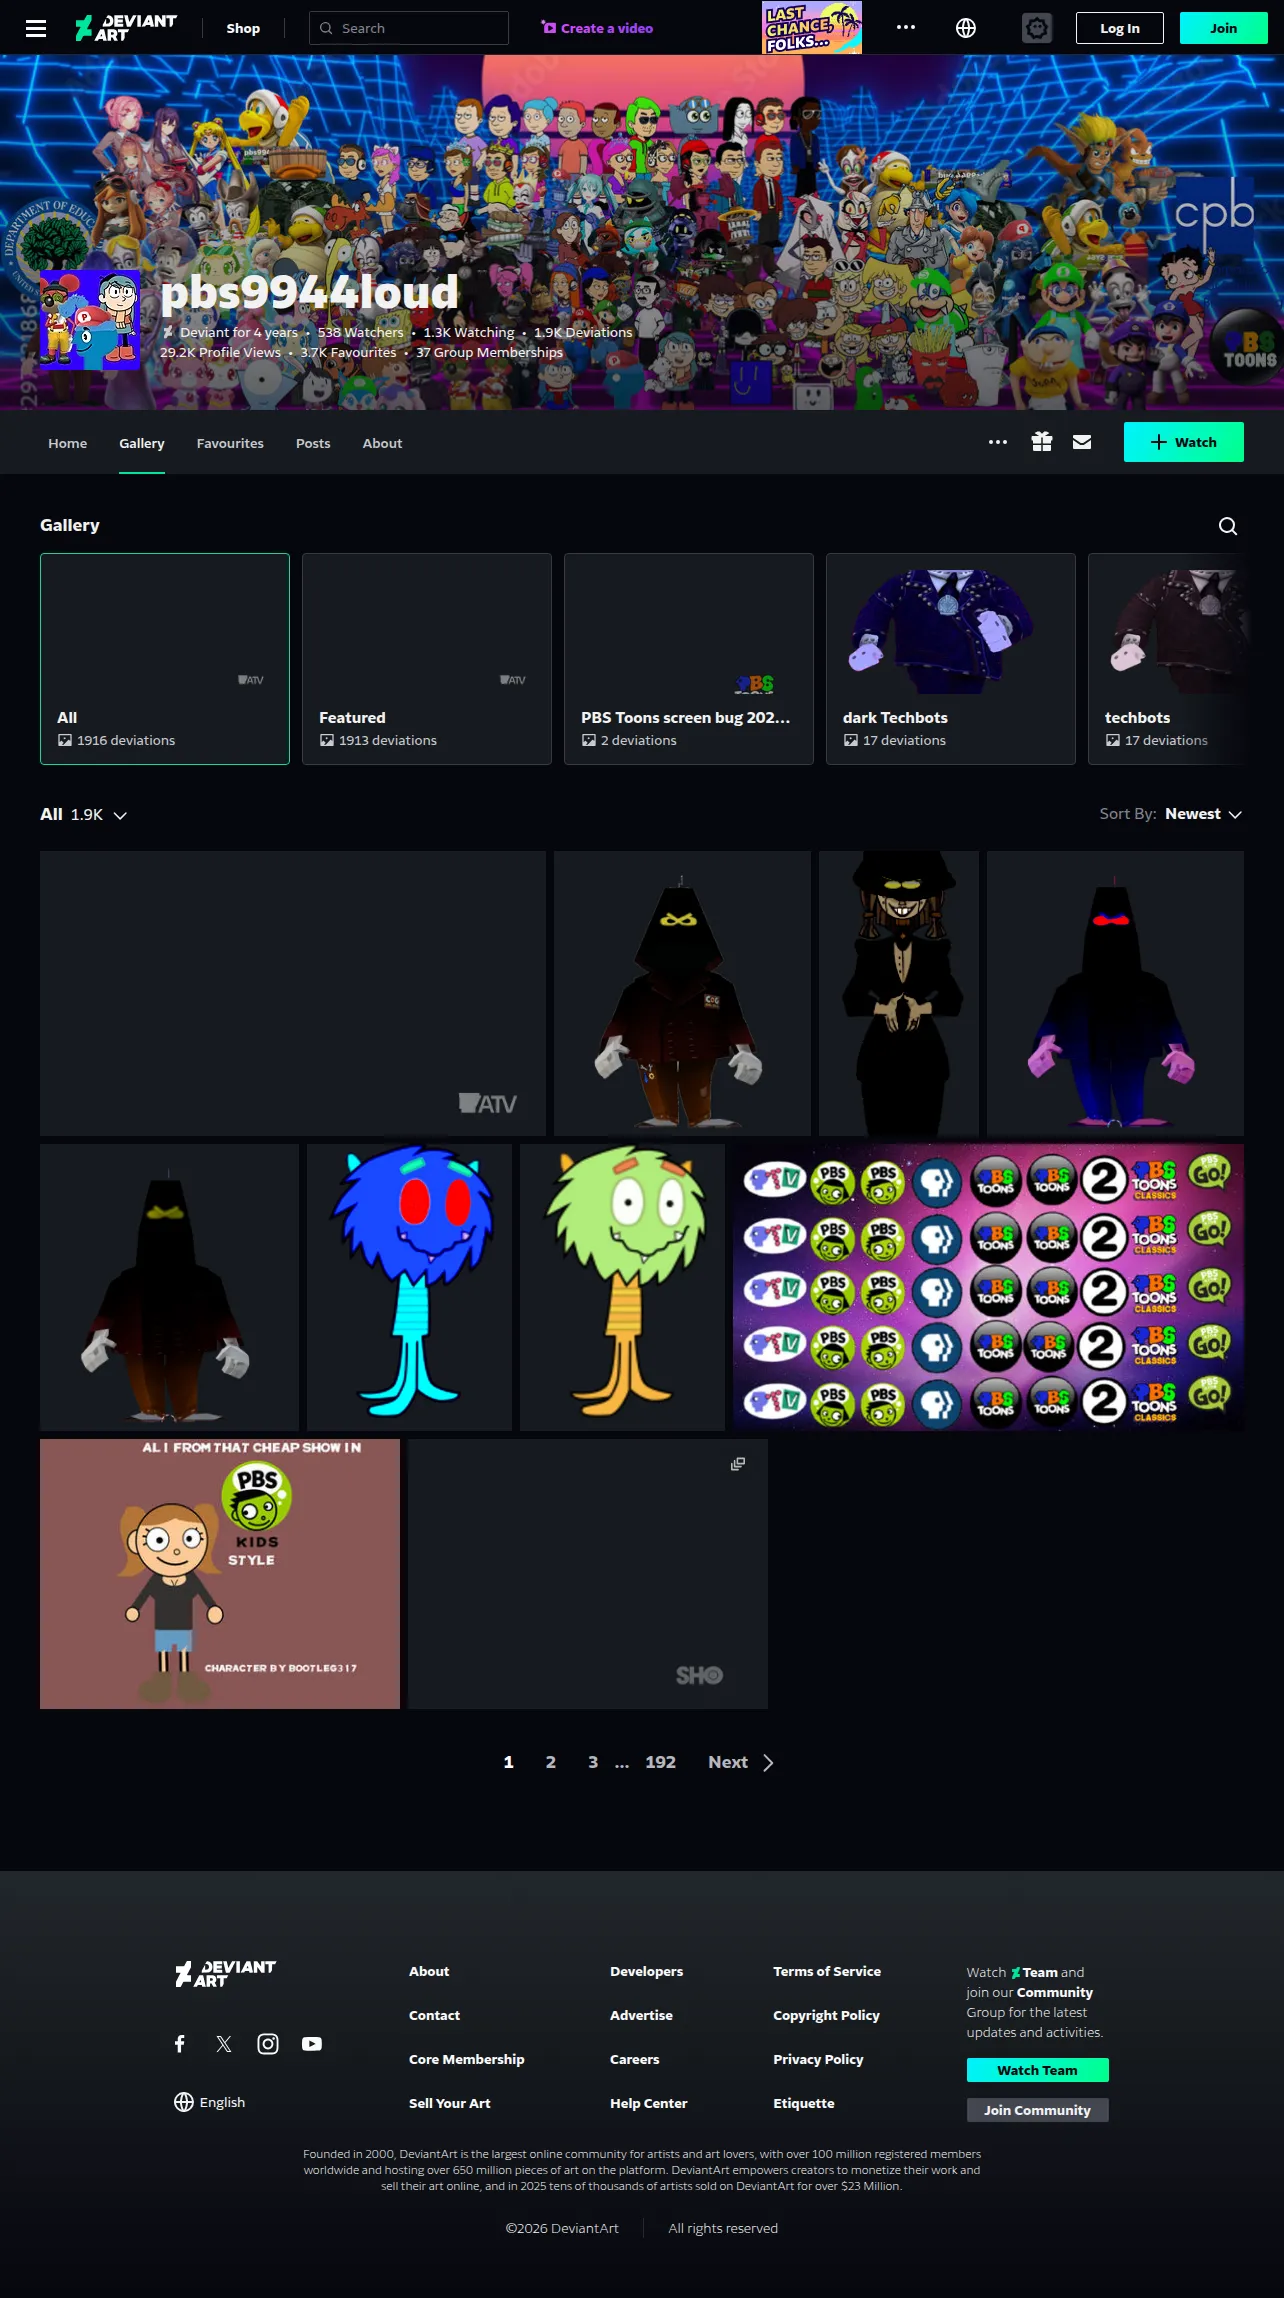The image size is (1284, 2298).
Task: Open the ATV logo deviation thumbnail
Action: pos(293,993)
